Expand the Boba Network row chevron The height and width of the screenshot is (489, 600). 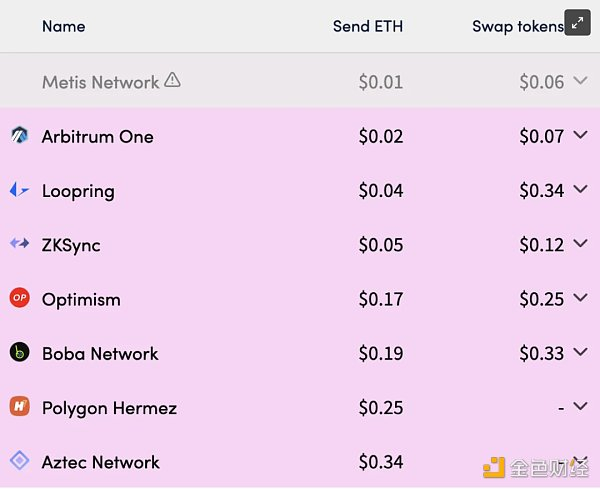(x=580, y=352)
